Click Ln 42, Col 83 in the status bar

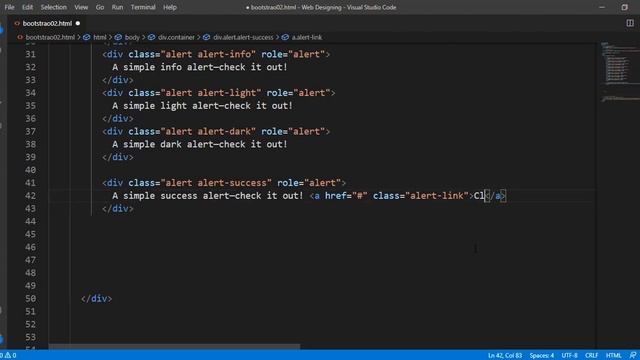coord(505,356)
